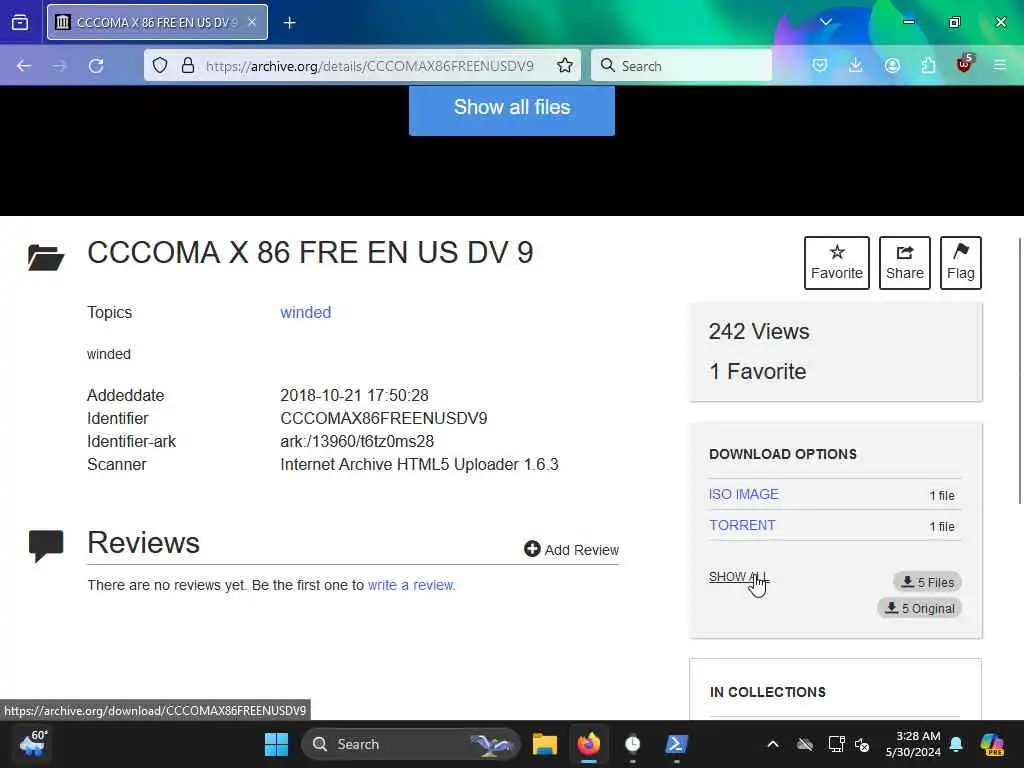Viewport: 1024px width, 768px height.
Task: Open a new browser tab
Action: pos(289,23)
